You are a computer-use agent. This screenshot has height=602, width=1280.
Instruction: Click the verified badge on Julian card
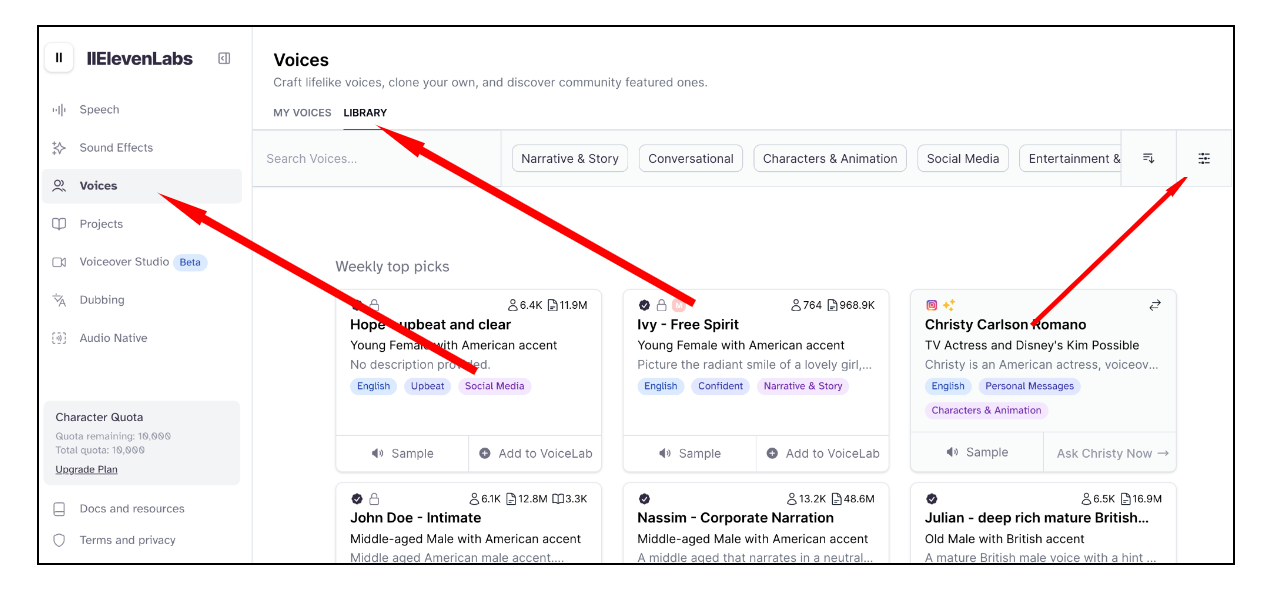pos(932,498)
